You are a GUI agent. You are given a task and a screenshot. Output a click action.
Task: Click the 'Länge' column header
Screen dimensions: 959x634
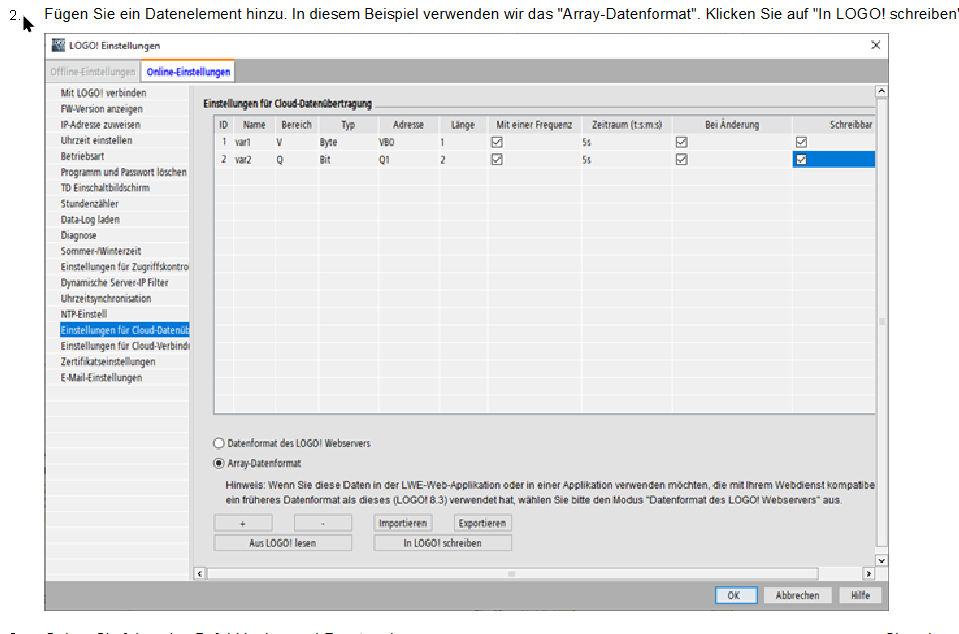tap(463, 125)
